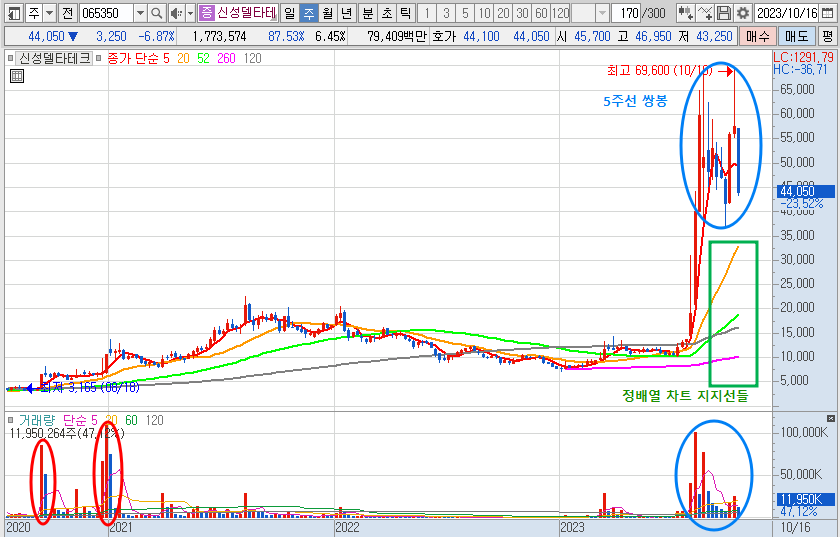Select interval 60 button

pos(542,13)
